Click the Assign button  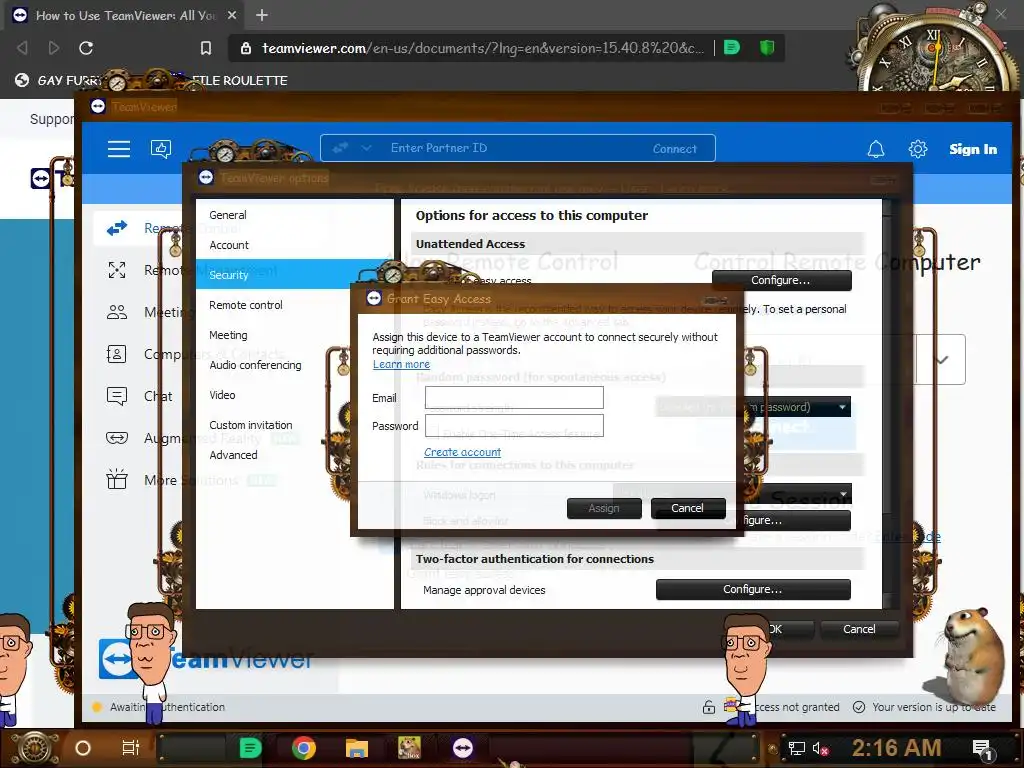(603, 508)
